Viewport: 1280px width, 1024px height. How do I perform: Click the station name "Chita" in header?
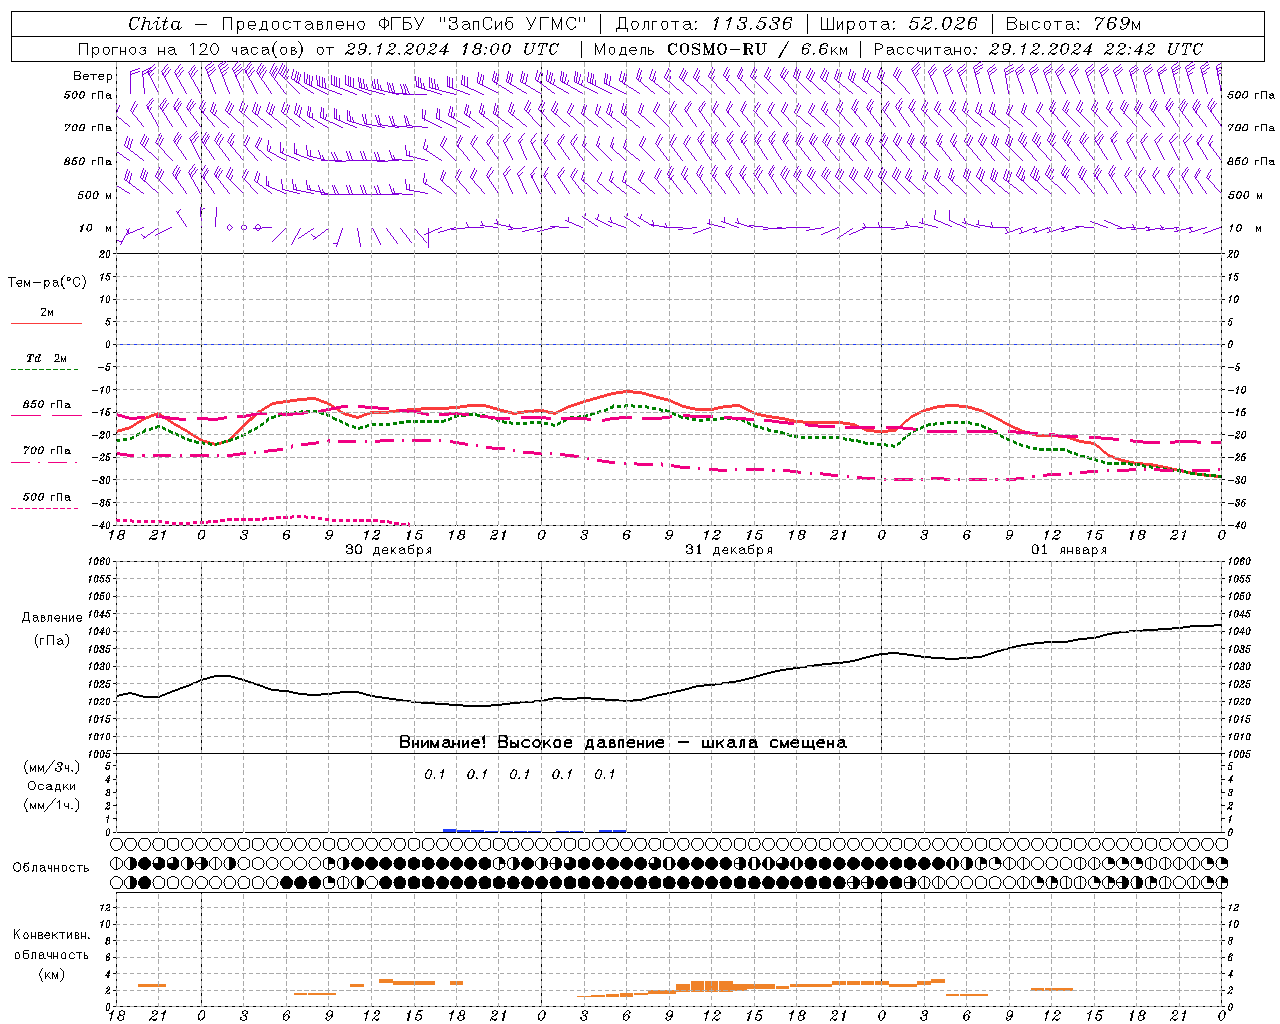[x=155, y=24]
